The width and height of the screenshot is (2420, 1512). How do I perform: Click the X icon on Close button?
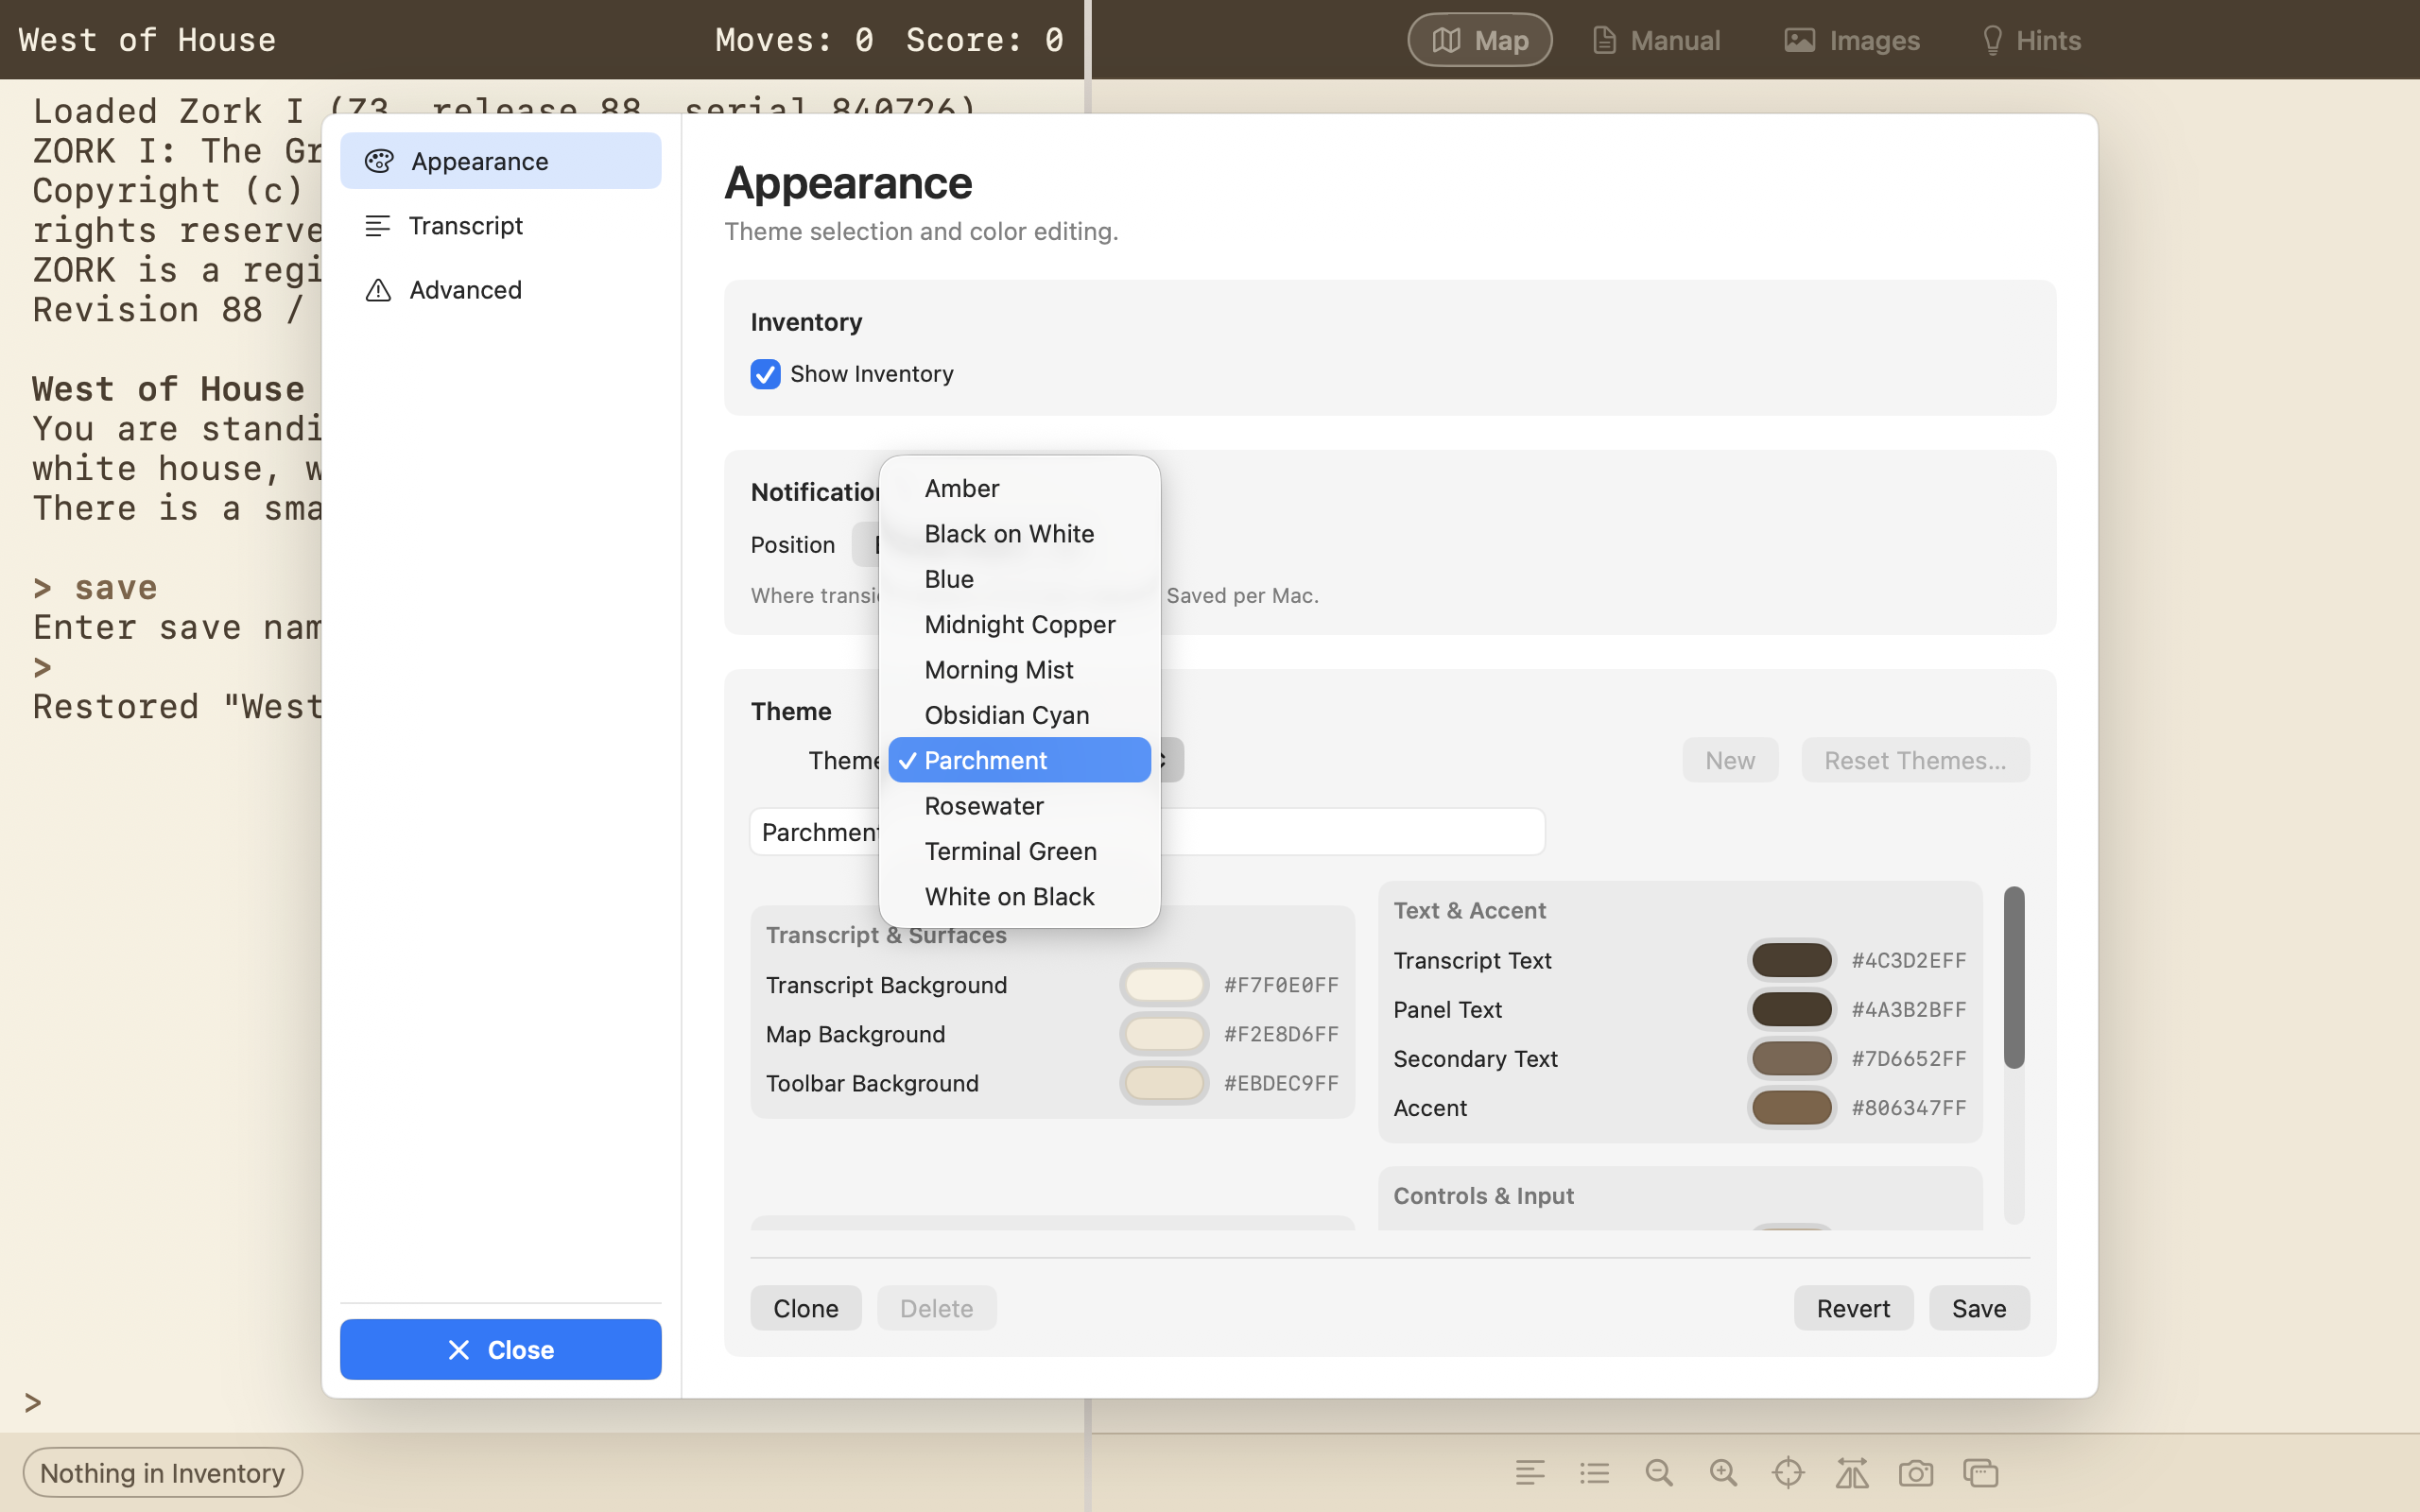[459, 1350]
